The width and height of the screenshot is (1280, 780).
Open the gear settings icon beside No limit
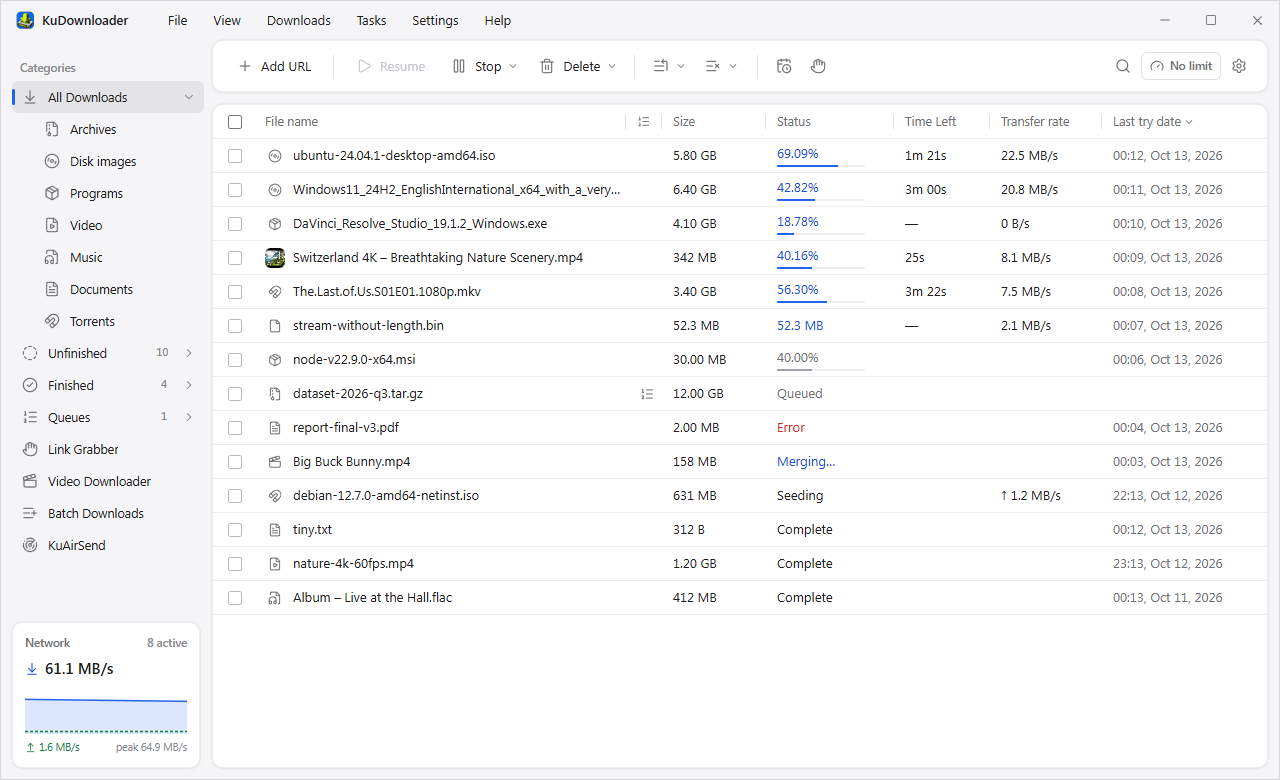(x=1239, y=66)
